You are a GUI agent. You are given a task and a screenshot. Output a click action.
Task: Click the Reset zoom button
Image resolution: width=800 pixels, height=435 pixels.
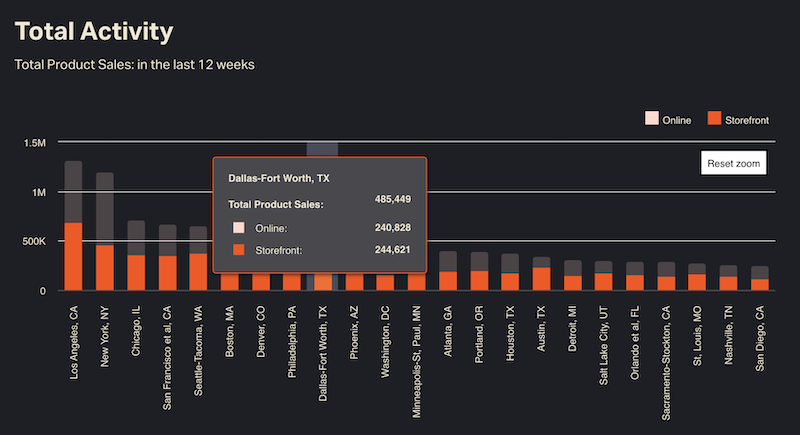[734, 163]
